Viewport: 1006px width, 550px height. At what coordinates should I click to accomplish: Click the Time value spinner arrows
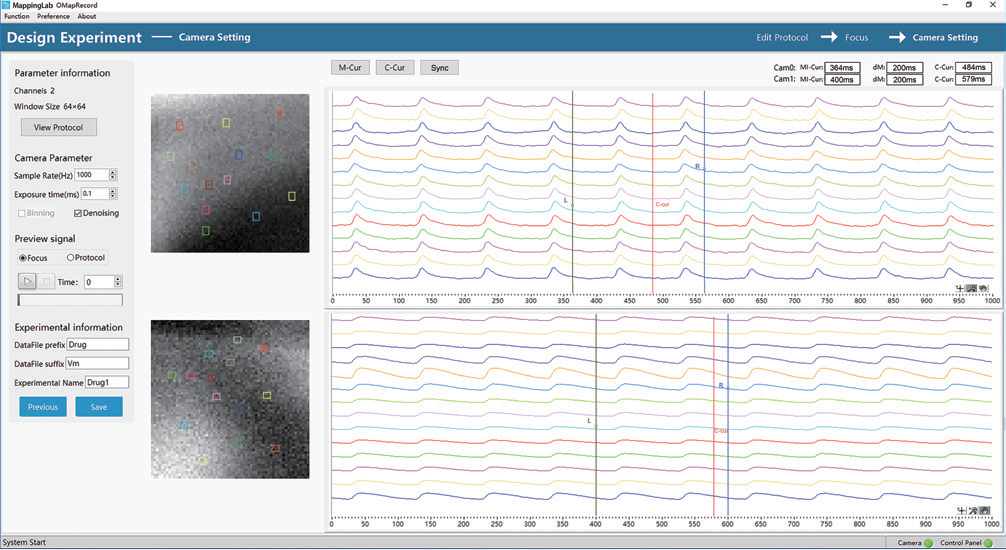pyautogui.click(x=118, y=282)
